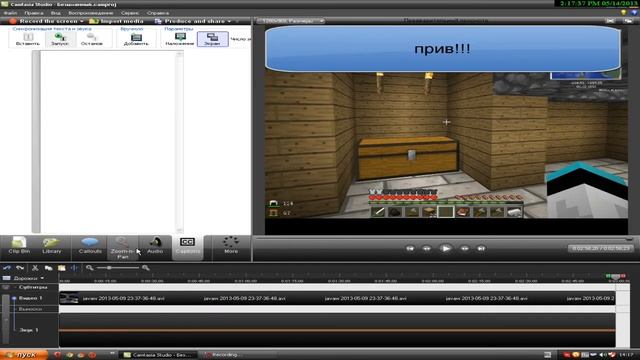Click the caption list vertical scrollbar
Screen dimensions: 640x360
click(179, 142)
